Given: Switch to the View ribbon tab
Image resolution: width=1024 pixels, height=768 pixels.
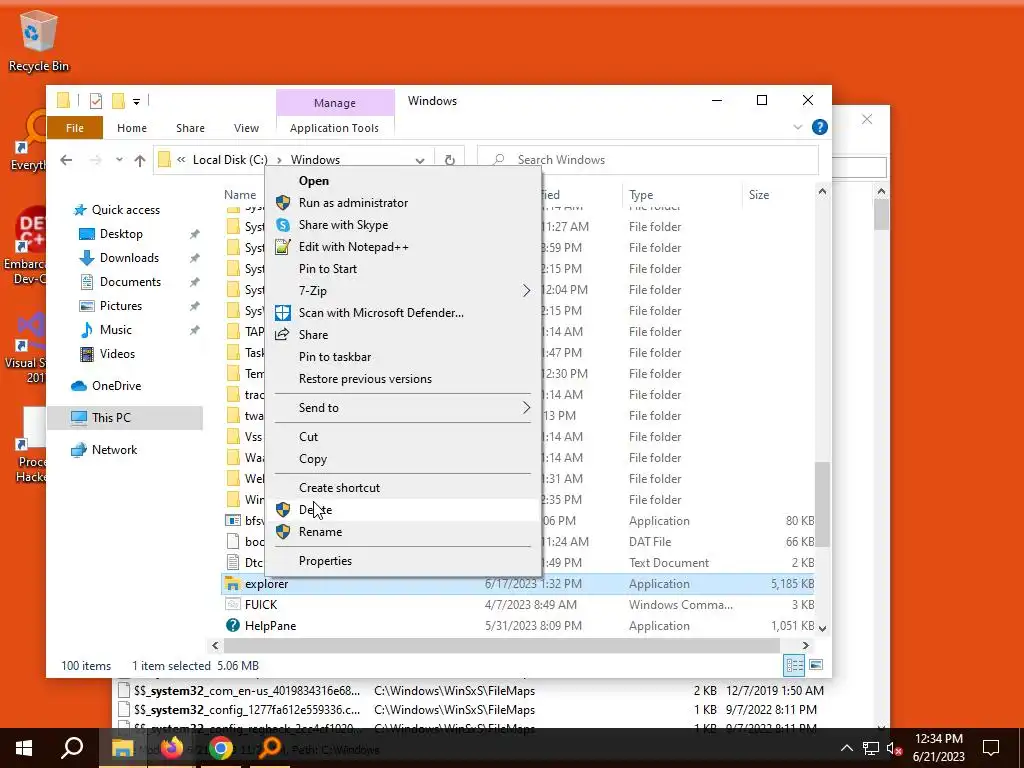Looking at the screenshot, I should coord(246,128).
